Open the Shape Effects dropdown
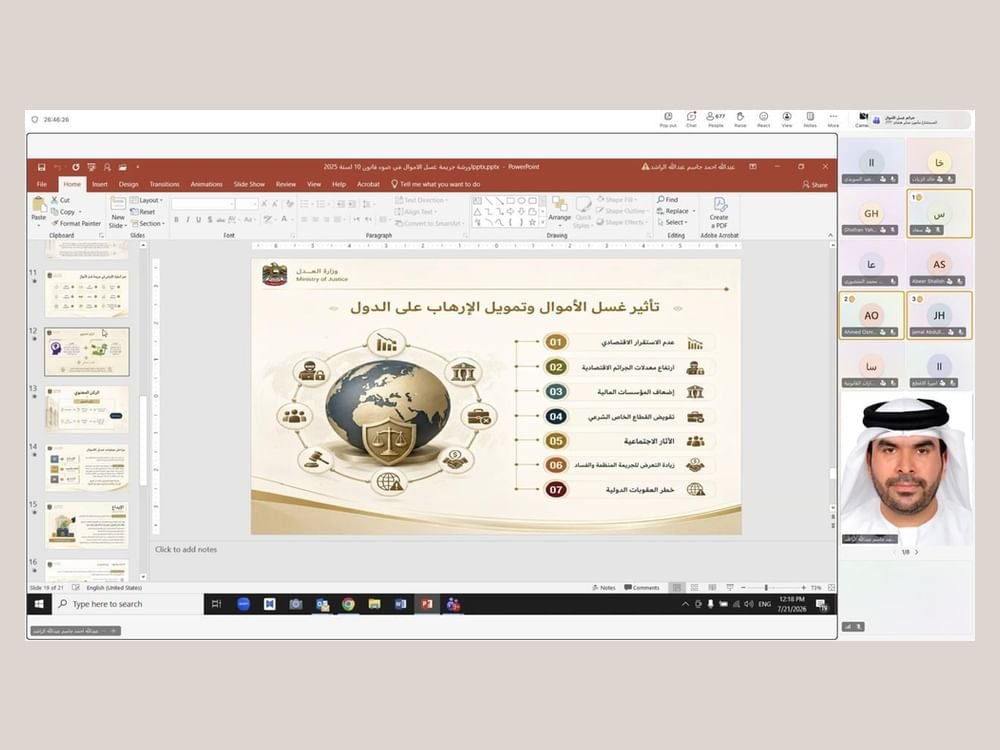1000x750 pixels. coord(622,223)
